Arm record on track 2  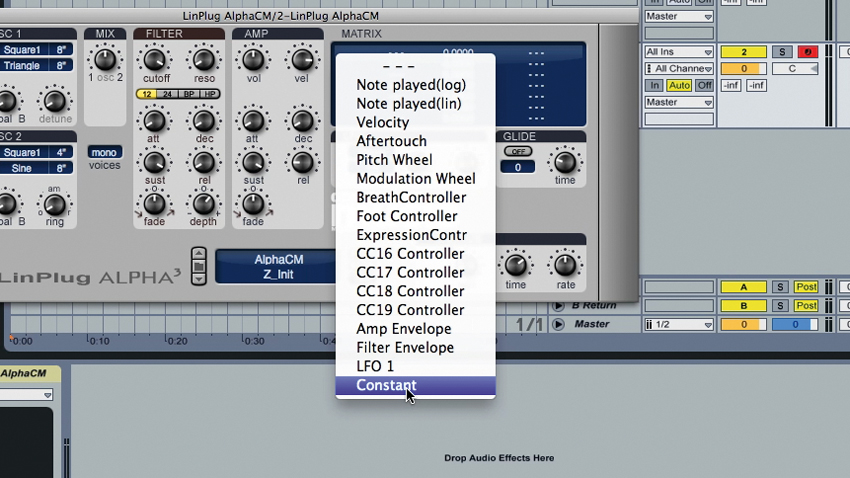pos(808,52)
